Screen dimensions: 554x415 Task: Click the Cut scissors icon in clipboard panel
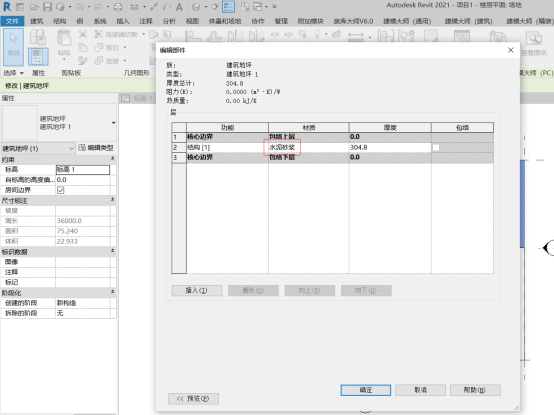(x=83, y=34)
